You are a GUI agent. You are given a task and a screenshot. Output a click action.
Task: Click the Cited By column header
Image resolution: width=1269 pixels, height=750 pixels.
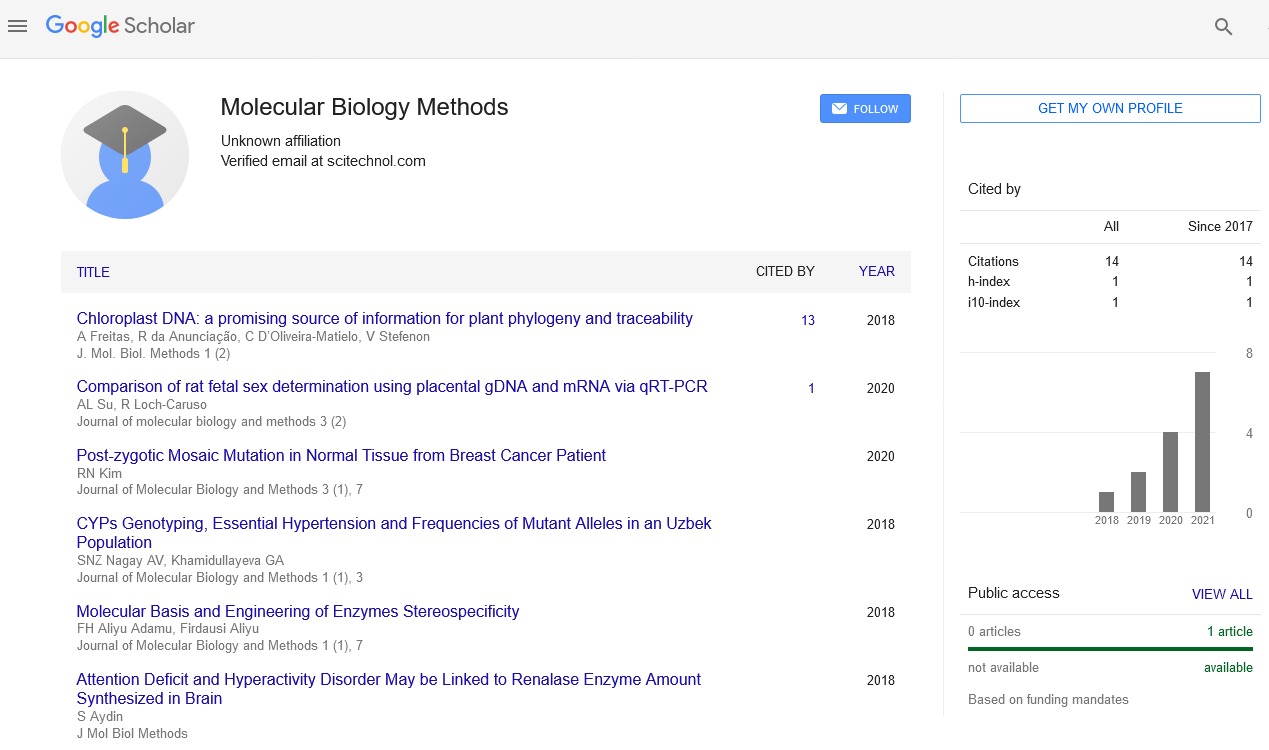pyautogui.click(x=785, y=271)
